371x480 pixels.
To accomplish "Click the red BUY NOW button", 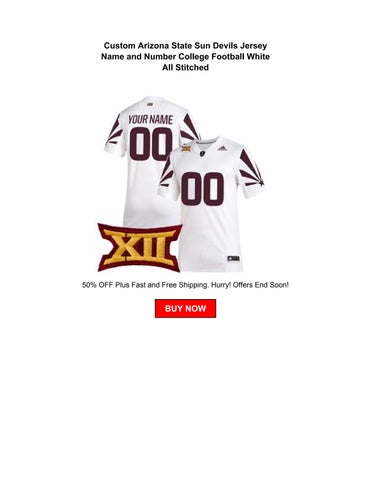I will 185,308.
